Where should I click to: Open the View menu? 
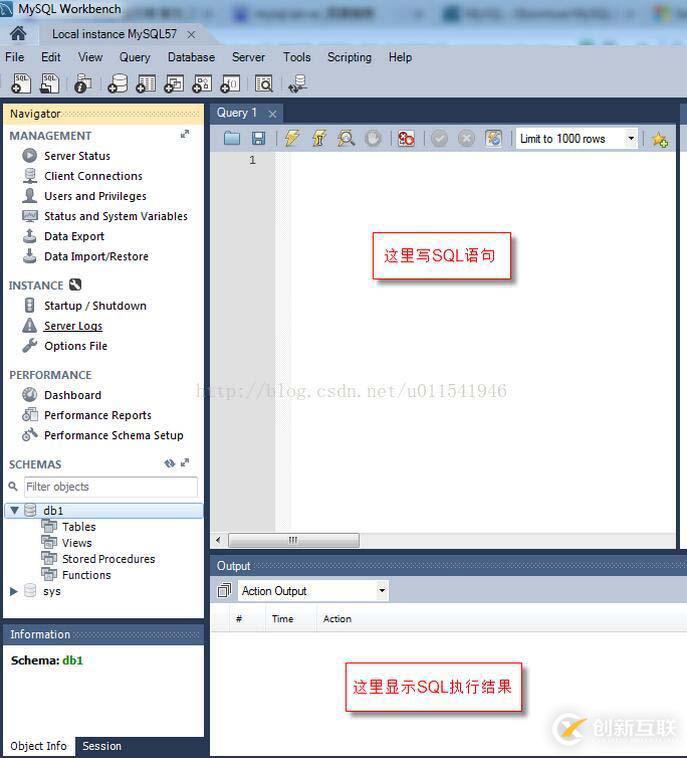point(90,57)
